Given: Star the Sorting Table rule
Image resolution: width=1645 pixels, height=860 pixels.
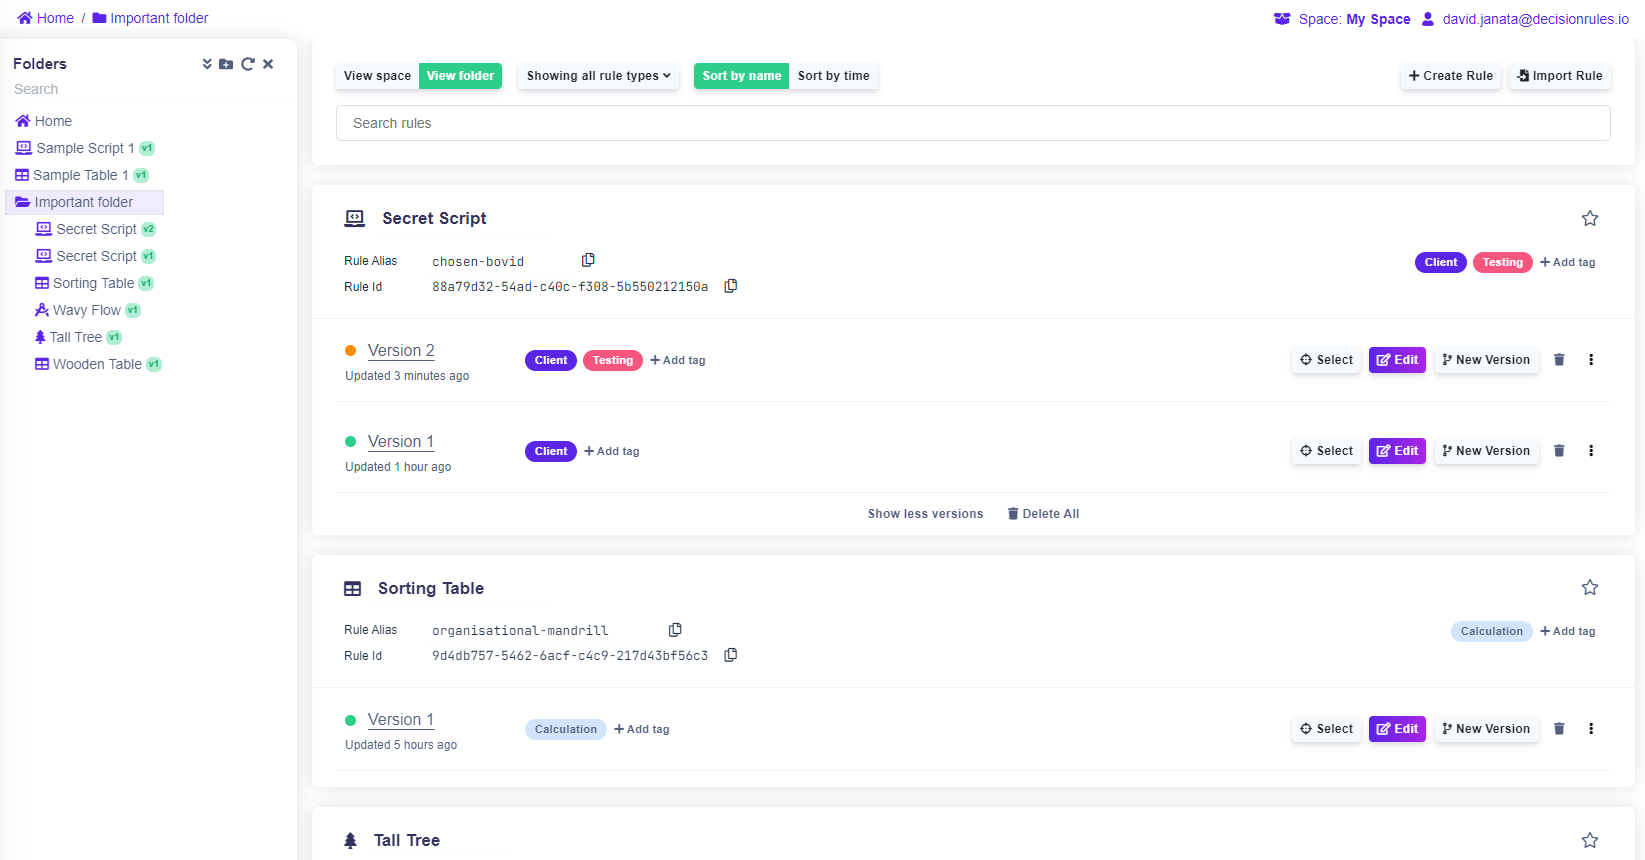Looking at the screenshot, I should tap(1590, 587).
